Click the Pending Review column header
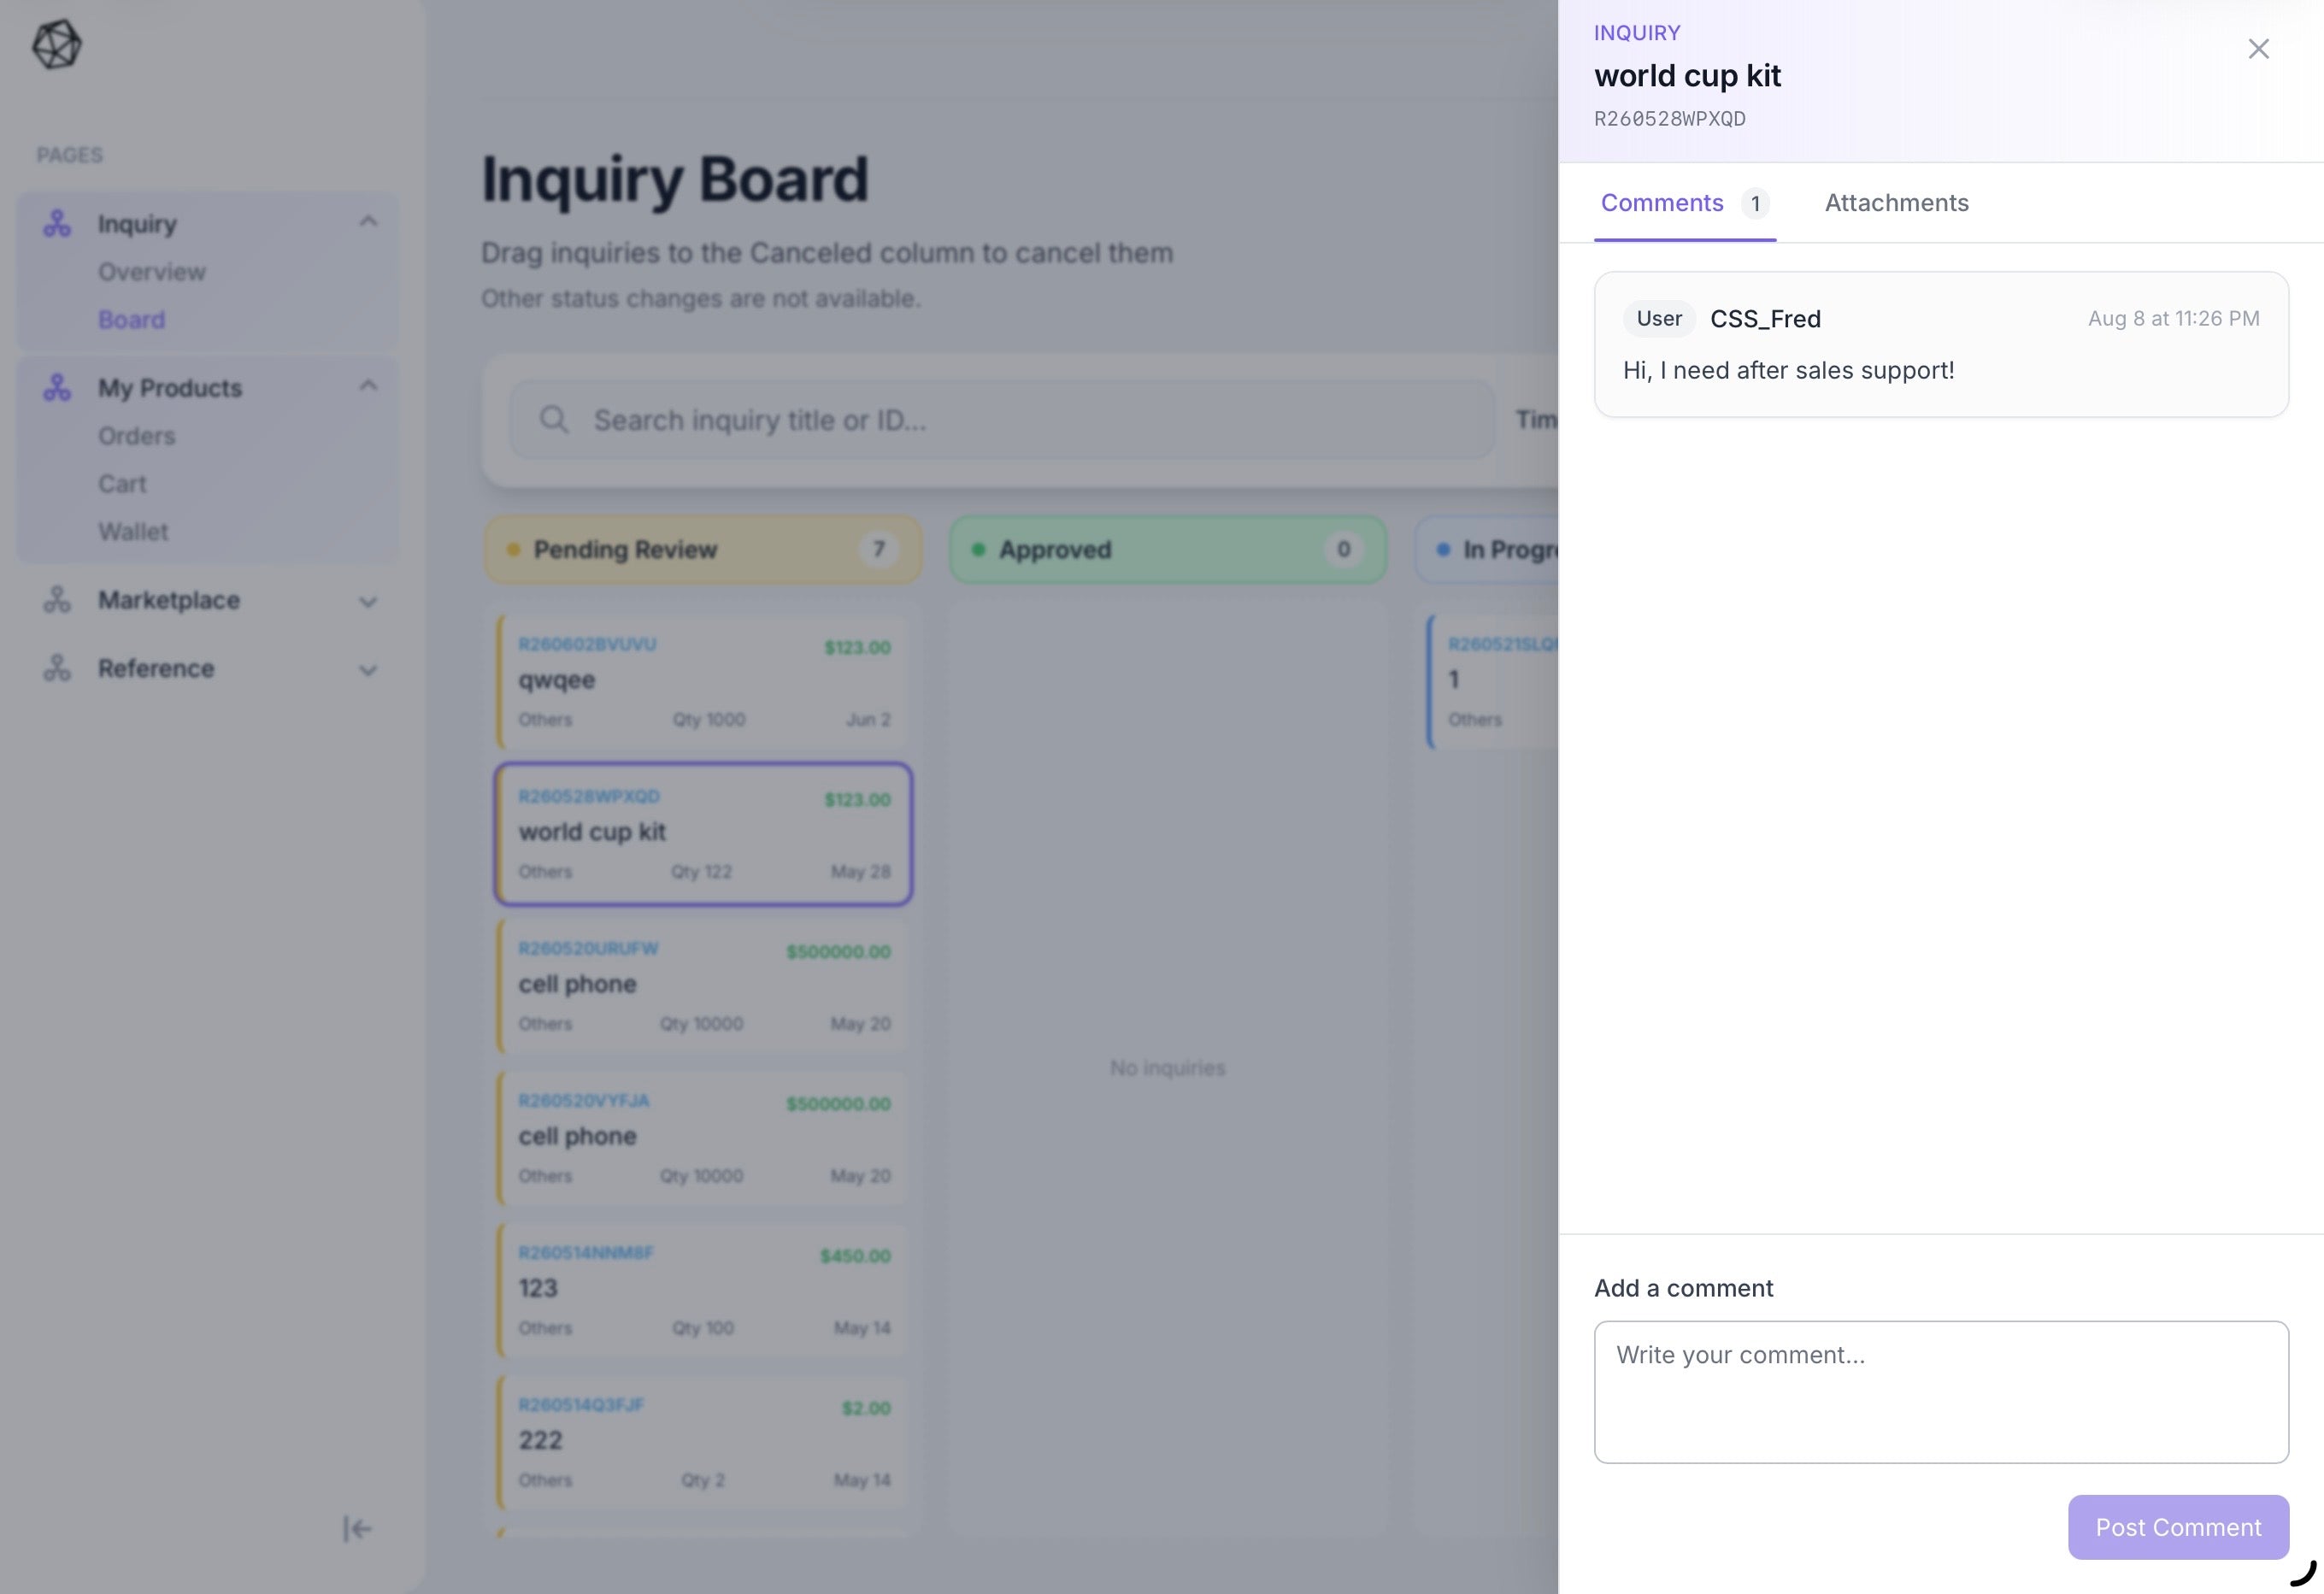 coord(703,549)
